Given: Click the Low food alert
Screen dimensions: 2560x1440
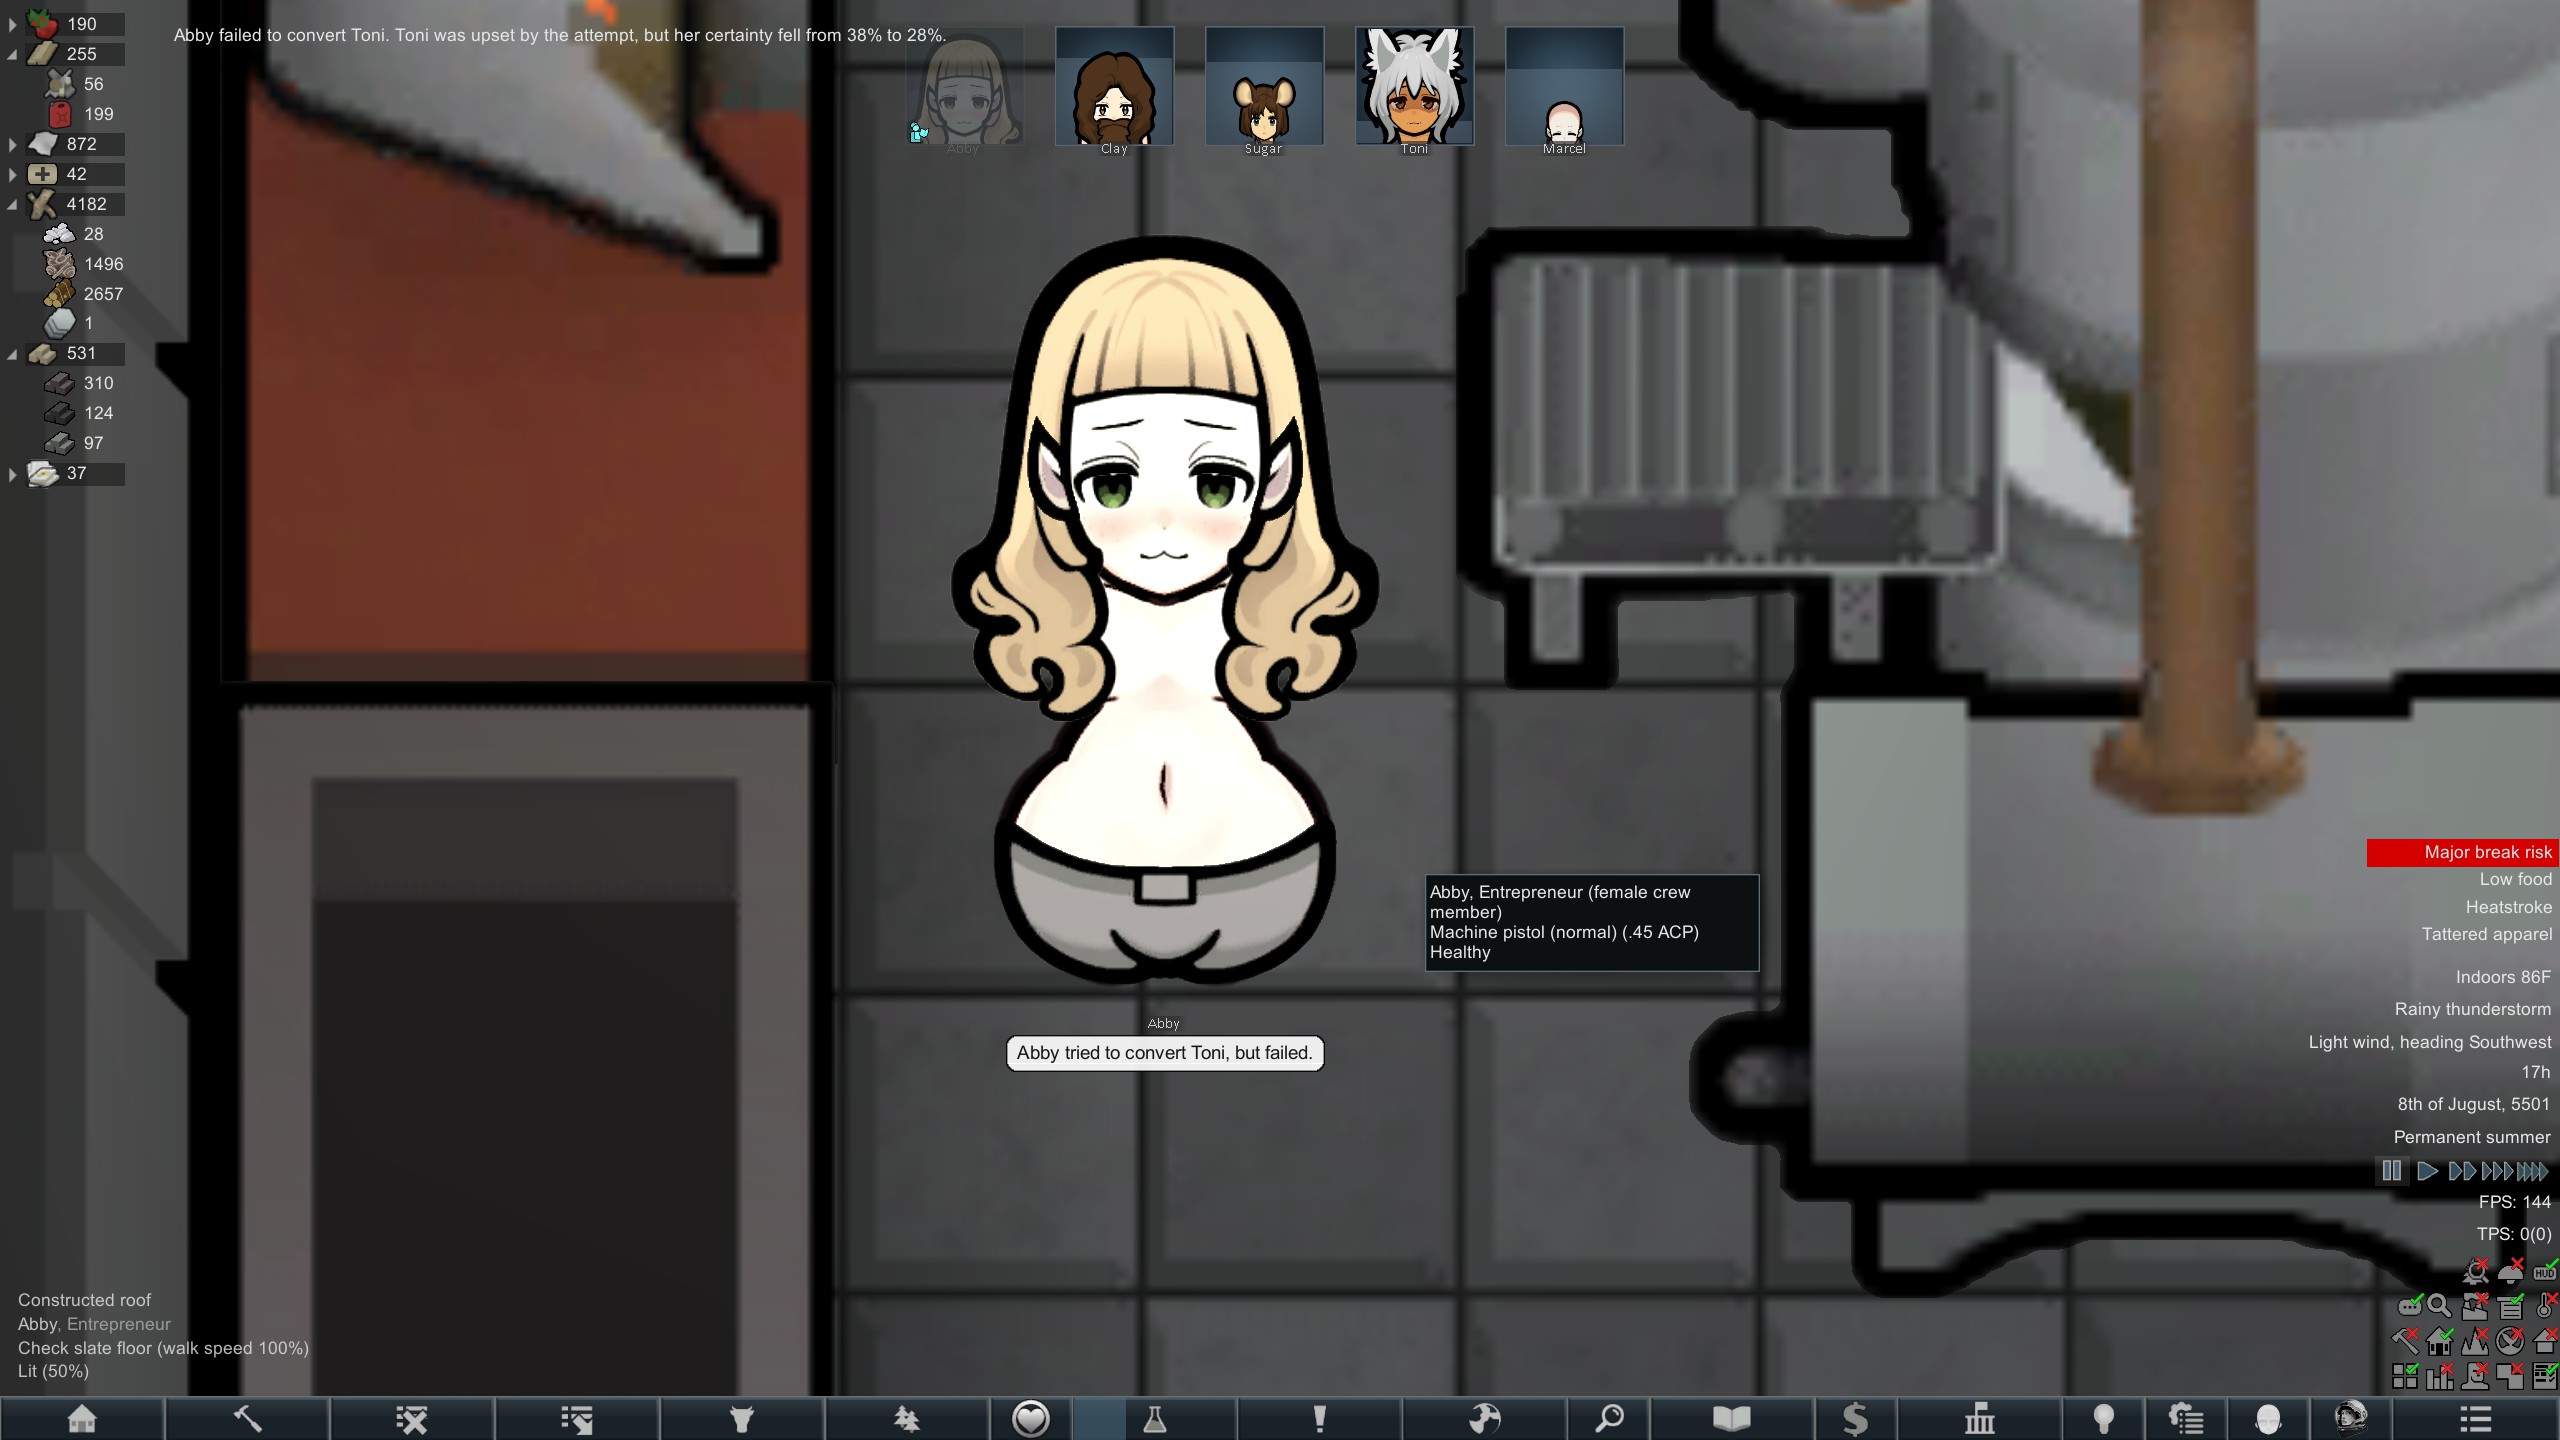Looking at the screenshot, I should (2515, 879).
